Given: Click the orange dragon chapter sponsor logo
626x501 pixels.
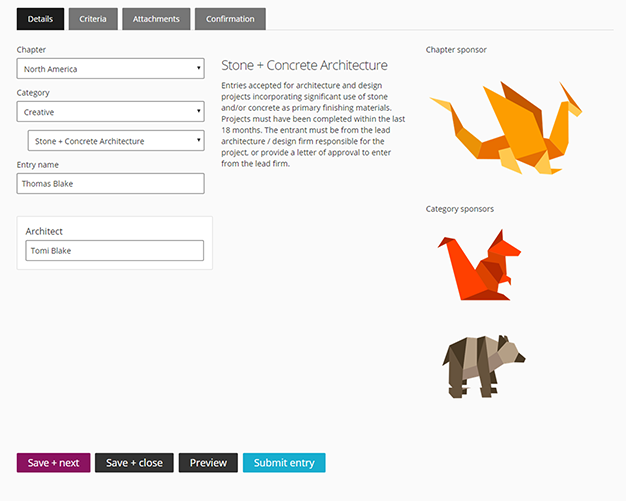Looking at the screenshot, I should click(505, 127).
